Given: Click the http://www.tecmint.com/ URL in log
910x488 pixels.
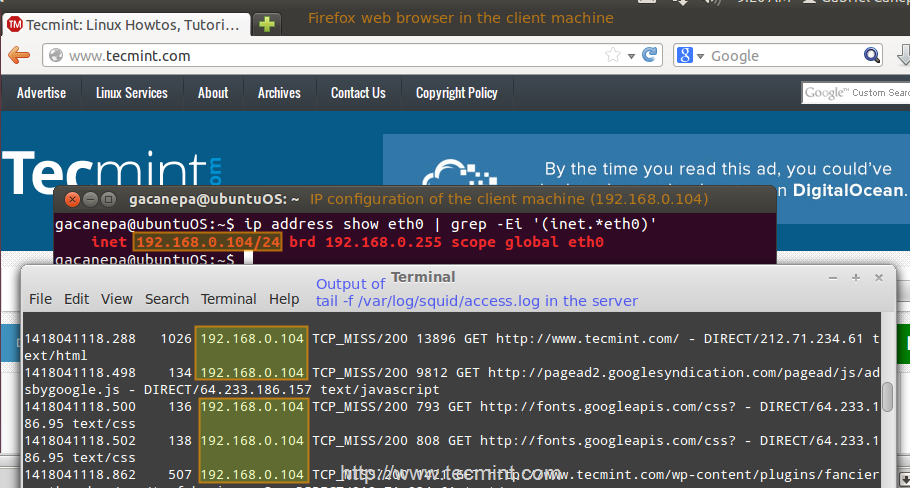Looking at the screenshot, I should (587, 338).
